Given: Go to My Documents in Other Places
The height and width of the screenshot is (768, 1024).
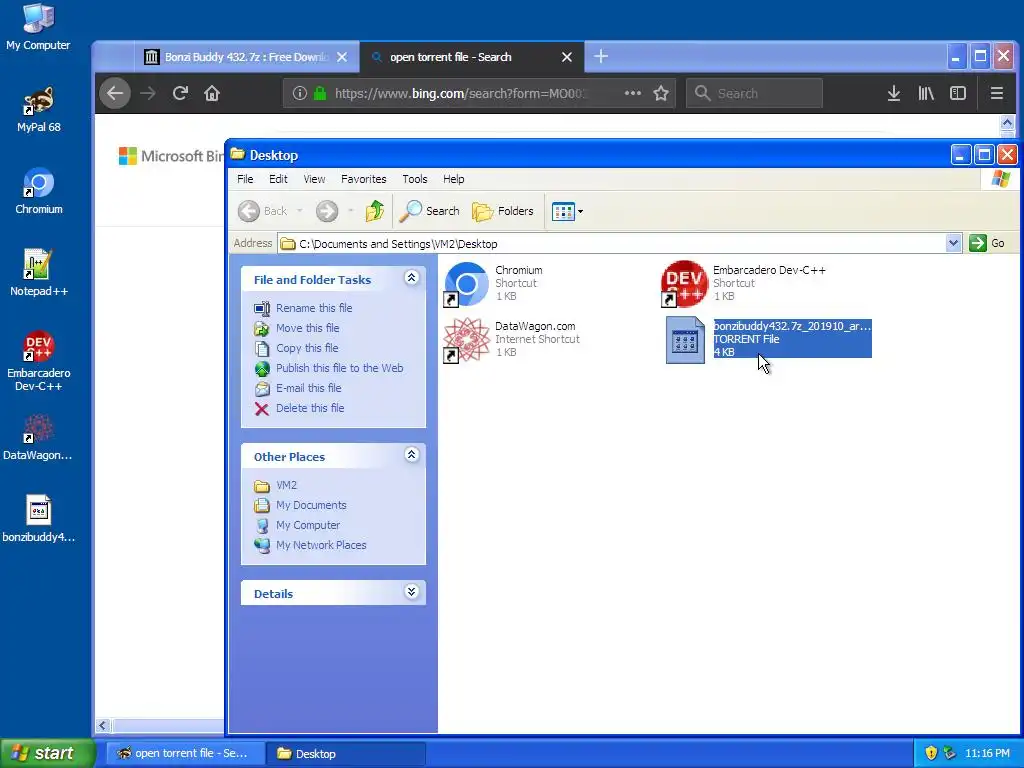Looking at the screenshot, I should (311, 505).
